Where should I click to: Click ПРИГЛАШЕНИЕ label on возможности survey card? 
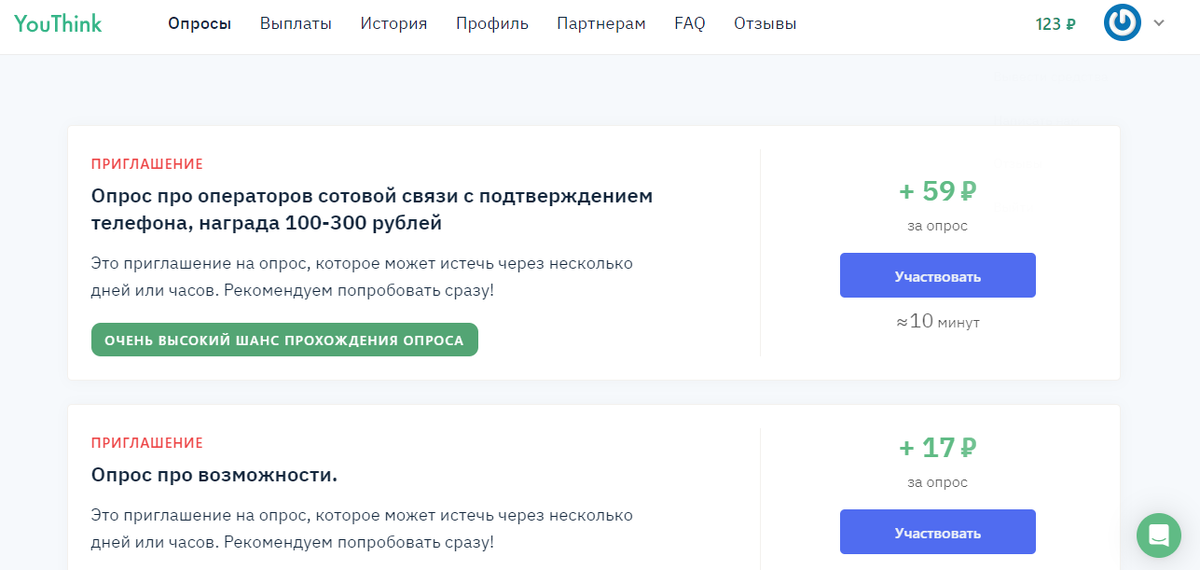pyautogui.click(x=147, y=443)
